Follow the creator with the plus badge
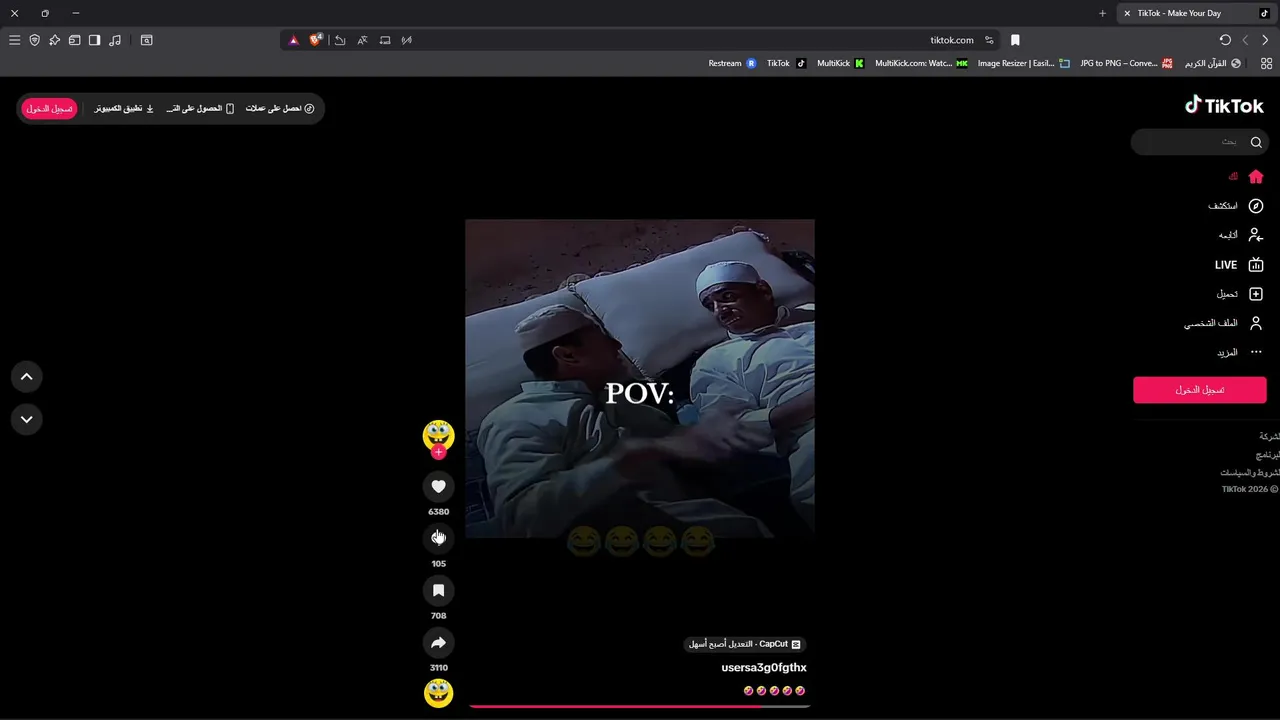The width and height of the screenshot is (1280, 720). [x=438, y=452]
